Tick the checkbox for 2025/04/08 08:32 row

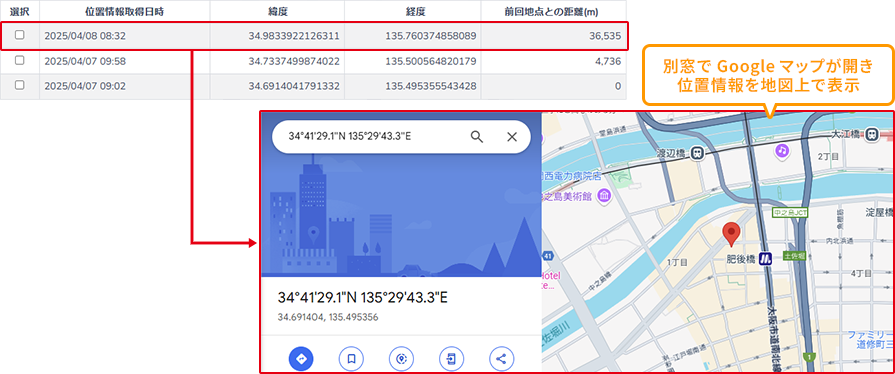point(19,35)
